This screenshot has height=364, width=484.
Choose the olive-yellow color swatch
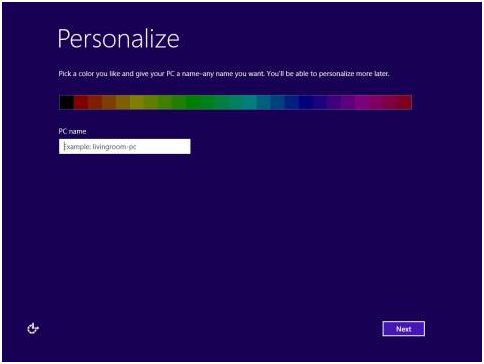pos(137,102)
